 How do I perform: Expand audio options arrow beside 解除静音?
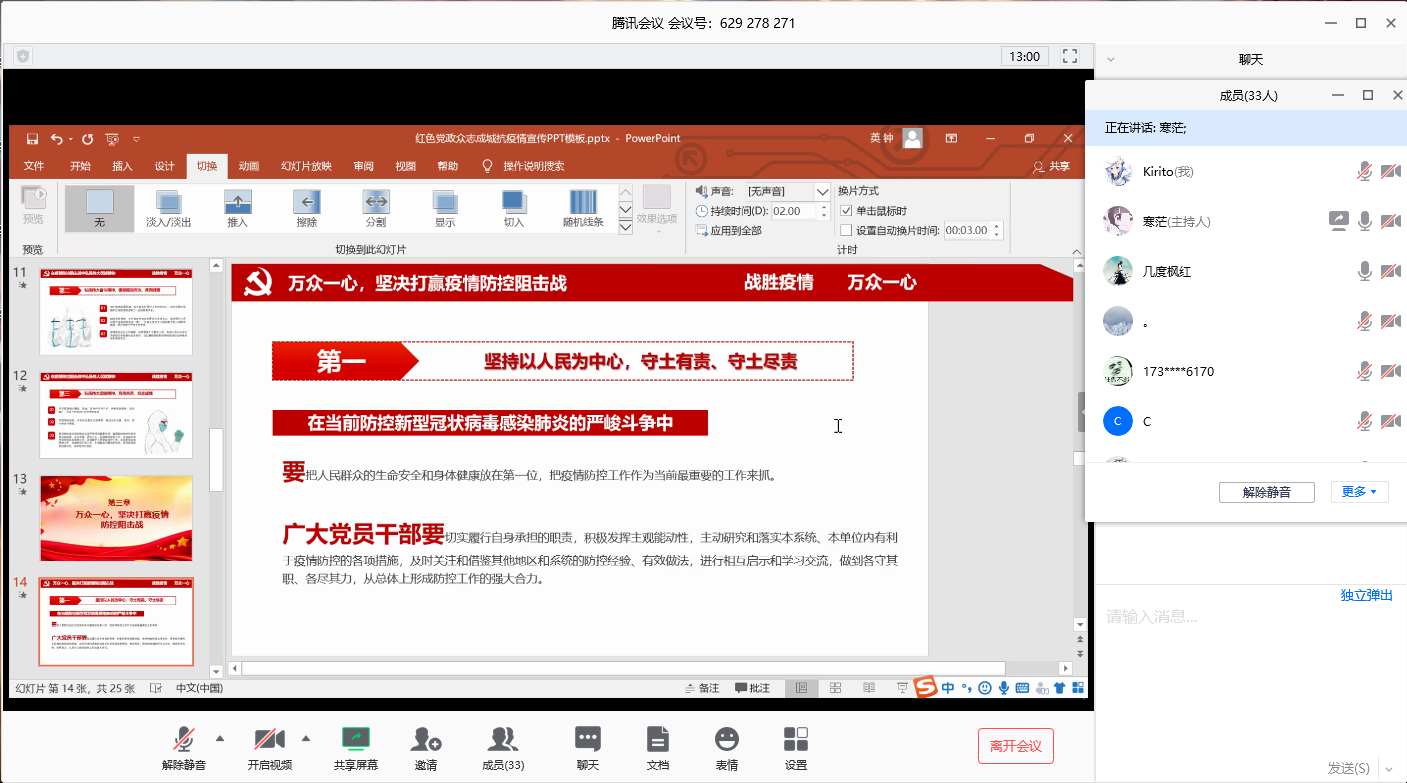(x=220, y=739)
